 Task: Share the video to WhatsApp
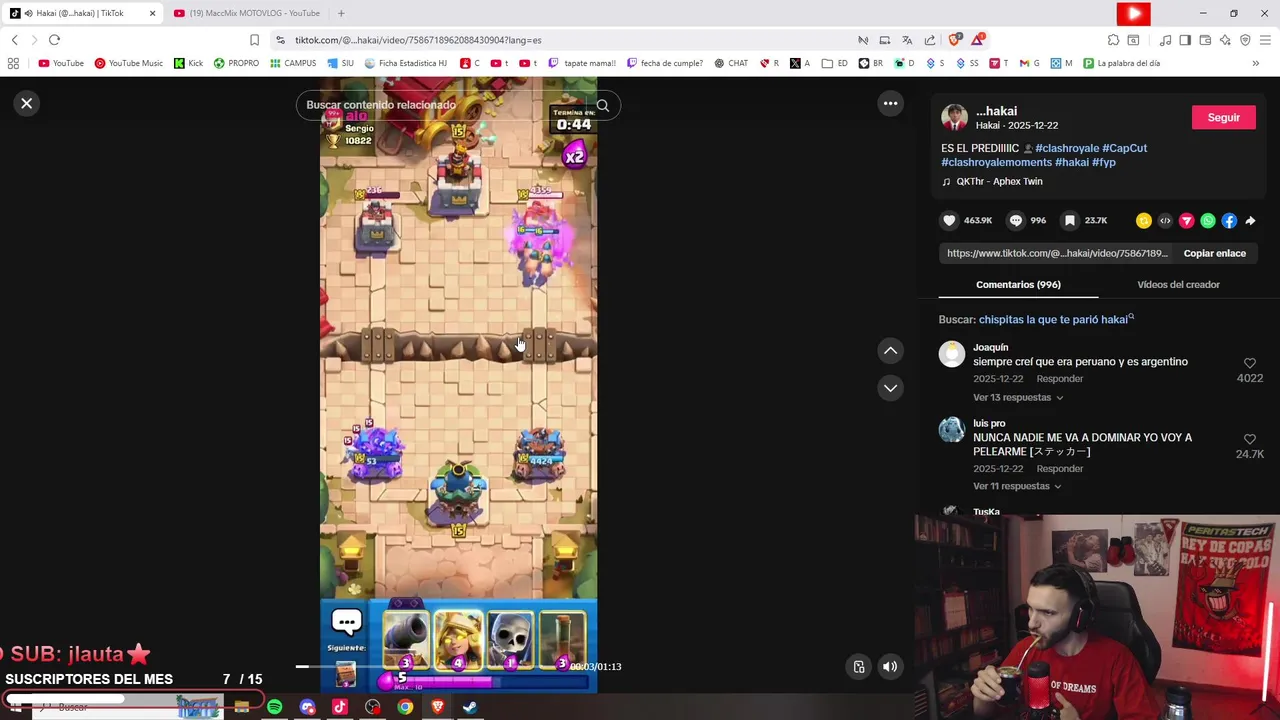1208,220
